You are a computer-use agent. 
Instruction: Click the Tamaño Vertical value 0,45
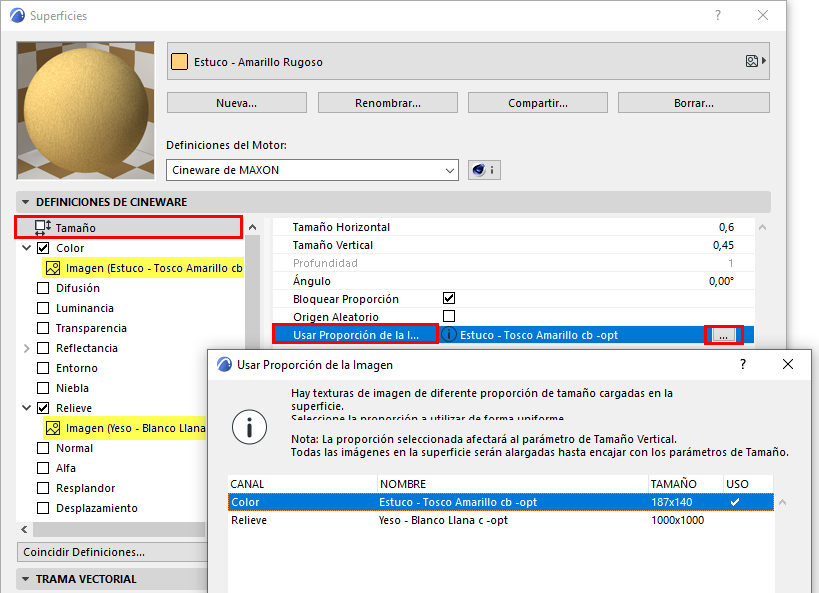723,245
